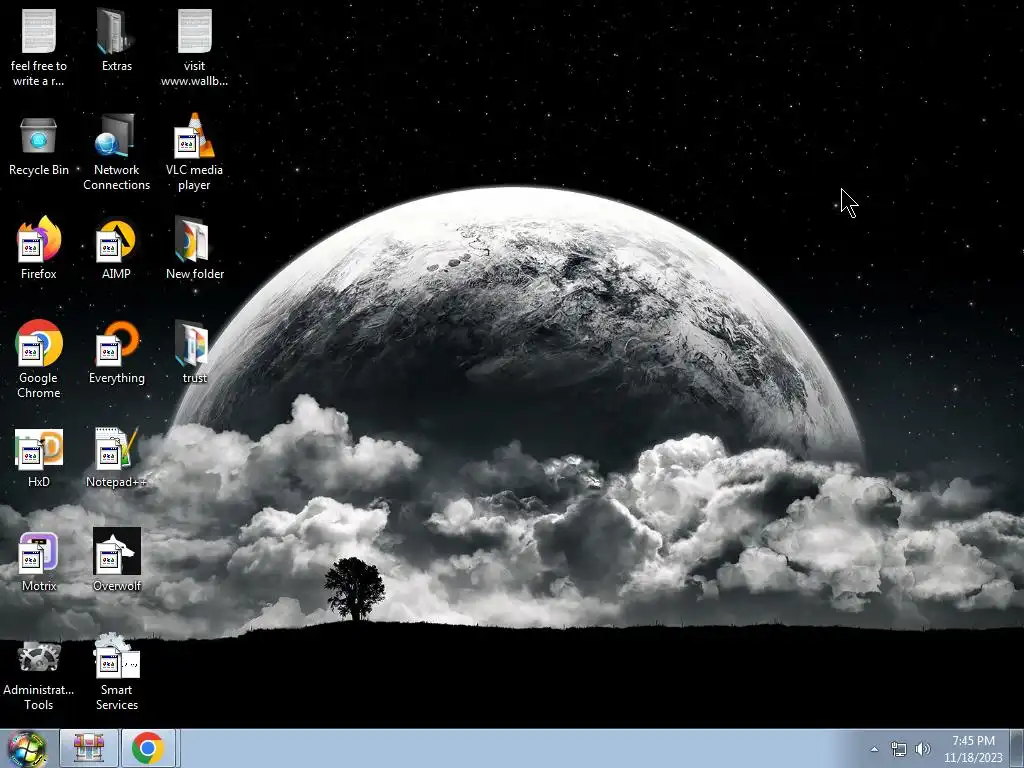Show hidden system tray icons
Screen dimensions: 1024x768
pos(874,749)
